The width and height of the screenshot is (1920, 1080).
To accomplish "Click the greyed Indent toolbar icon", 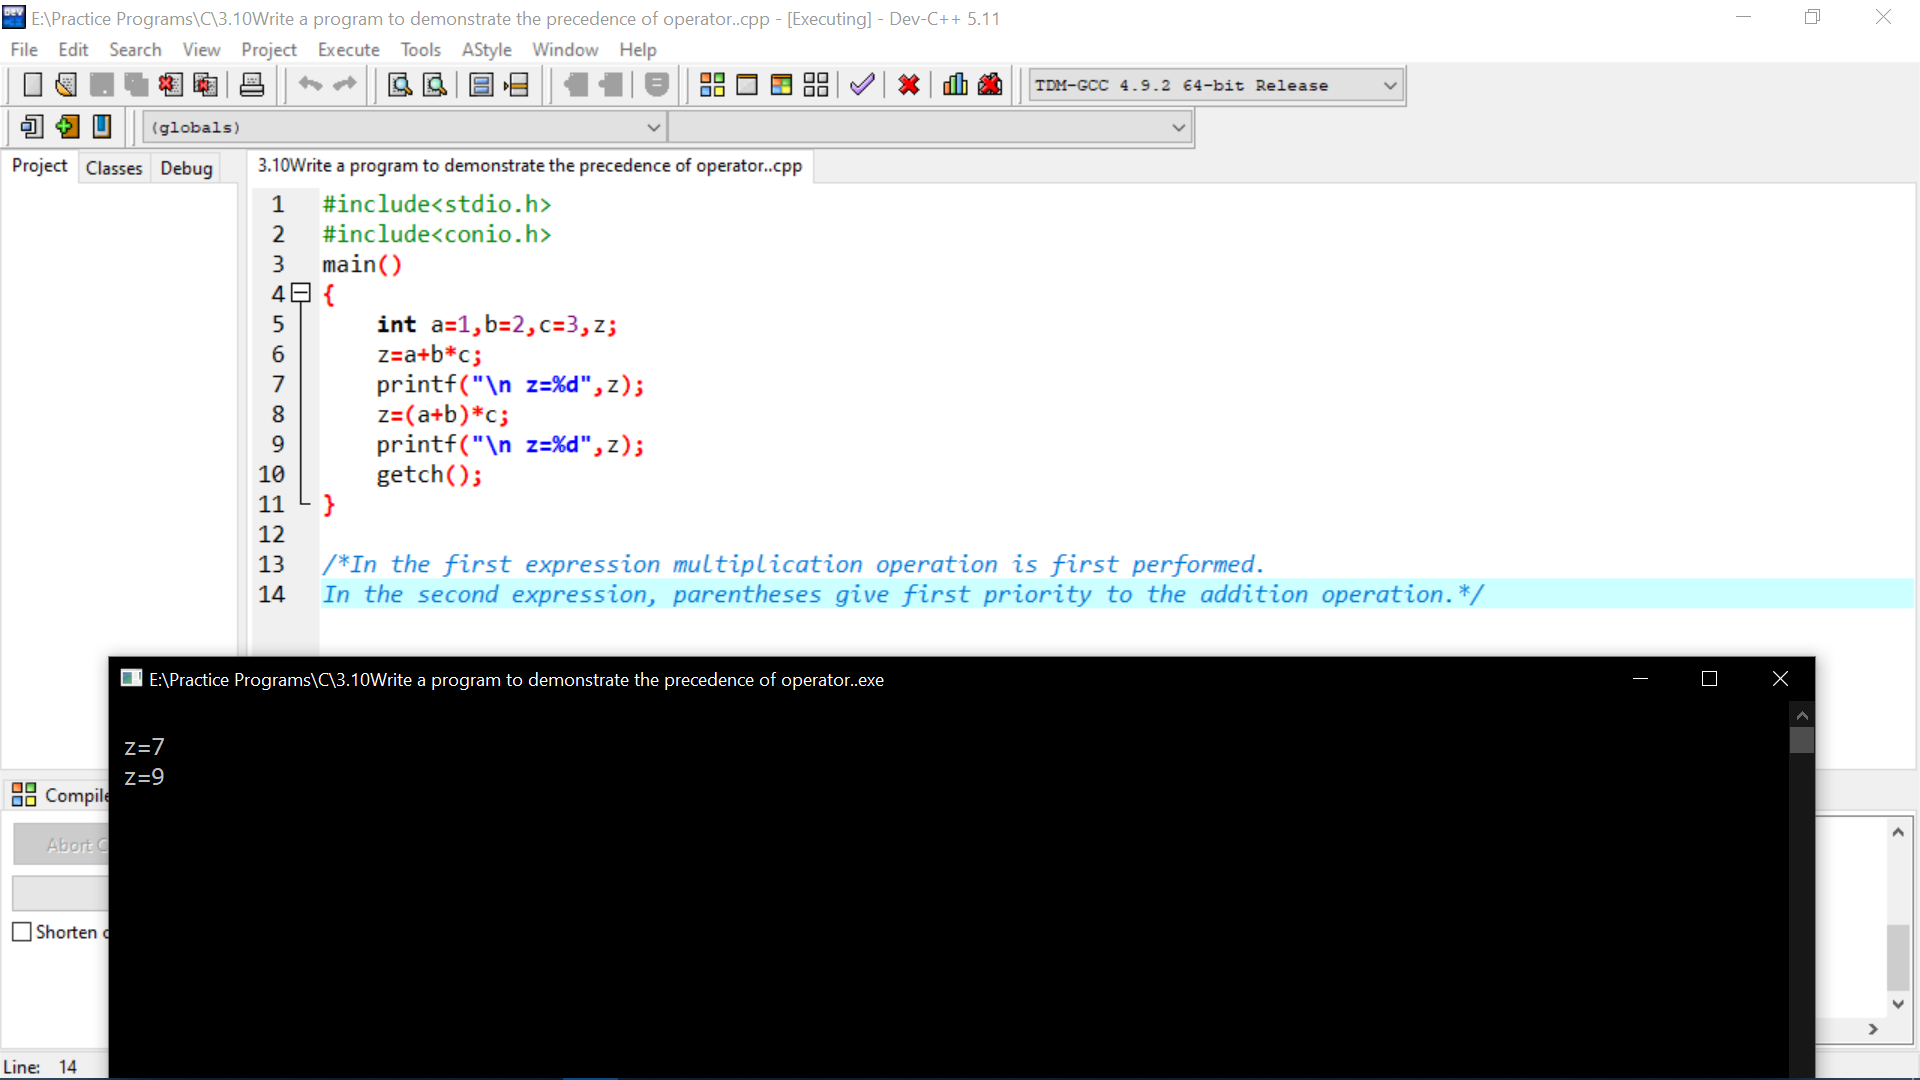I will (x=610, y=85).
